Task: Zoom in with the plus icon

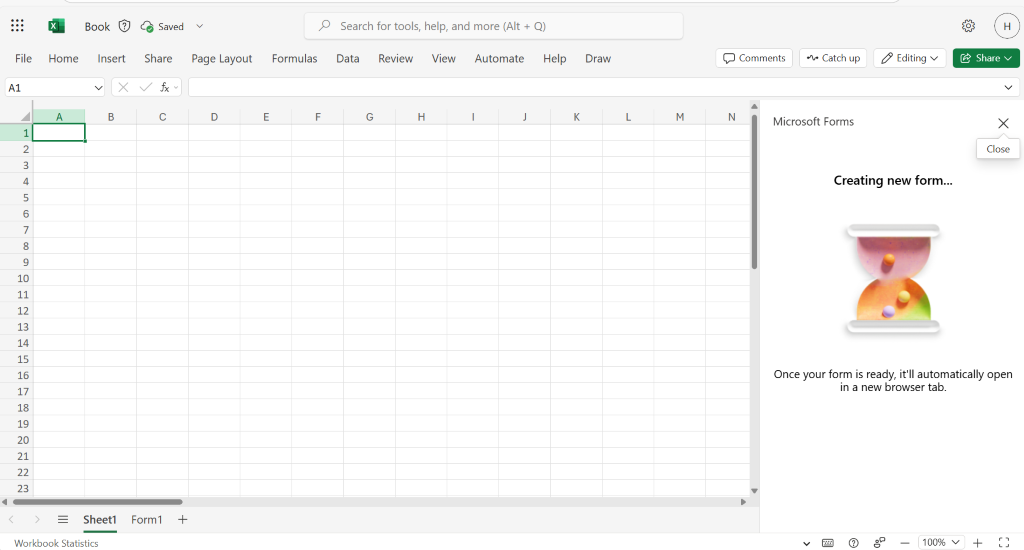Action: tap(978, 543)
